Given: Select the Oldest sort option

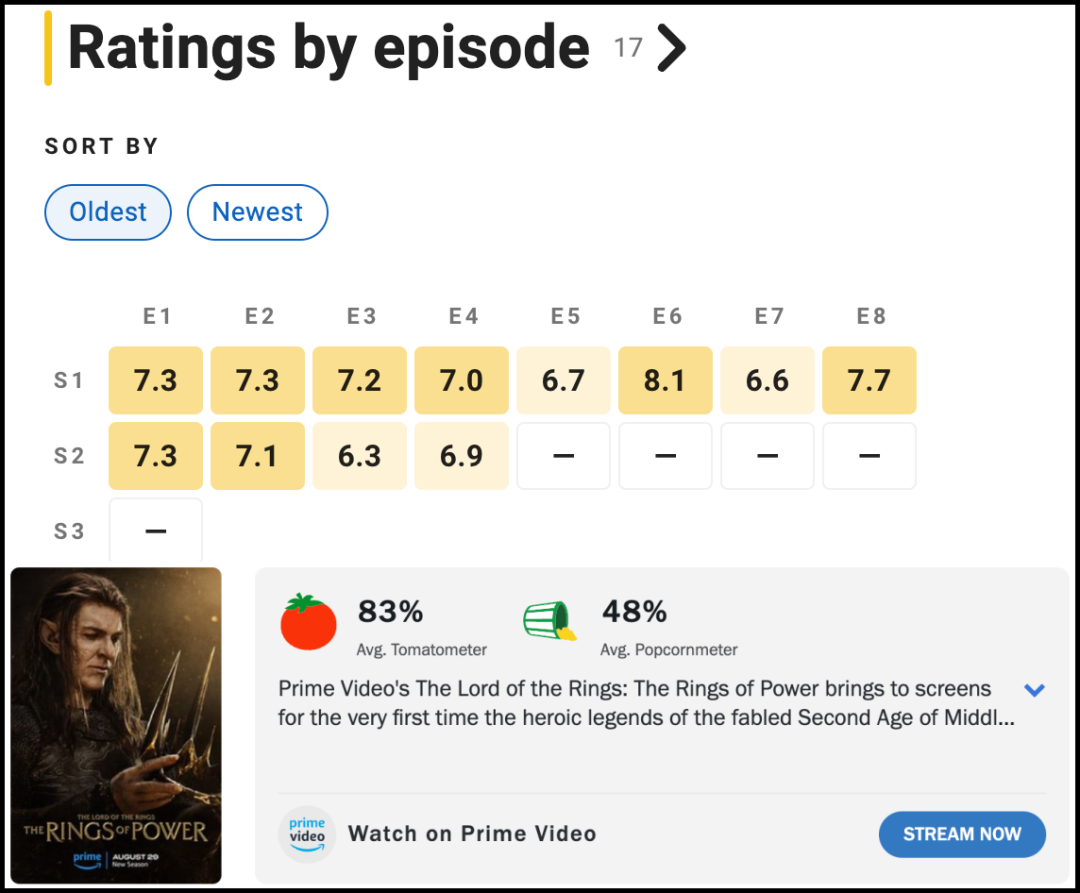Looking at the screenshot, I should 108,212.
